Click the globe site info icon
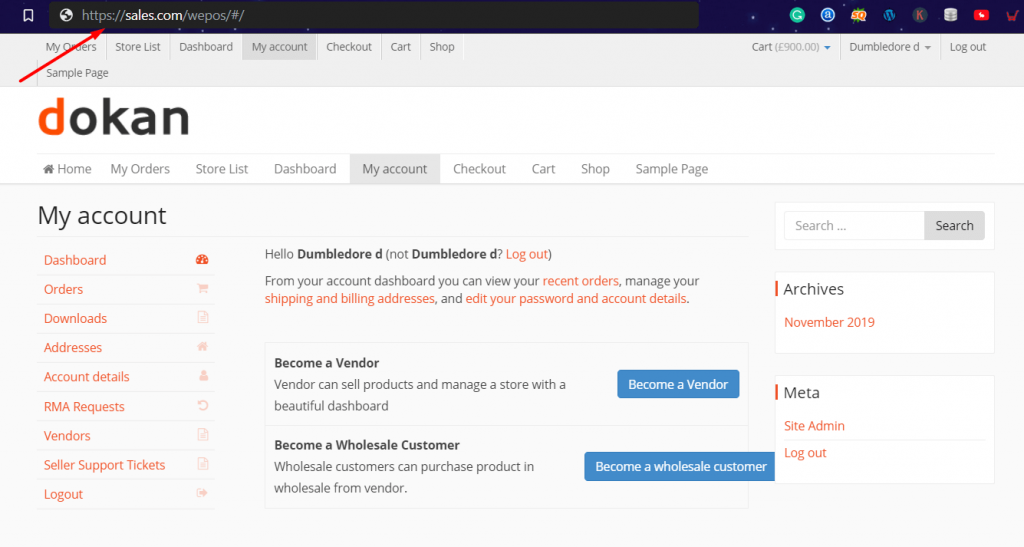The width and height of the screenshot is (1024, 547). coord(66,15)
